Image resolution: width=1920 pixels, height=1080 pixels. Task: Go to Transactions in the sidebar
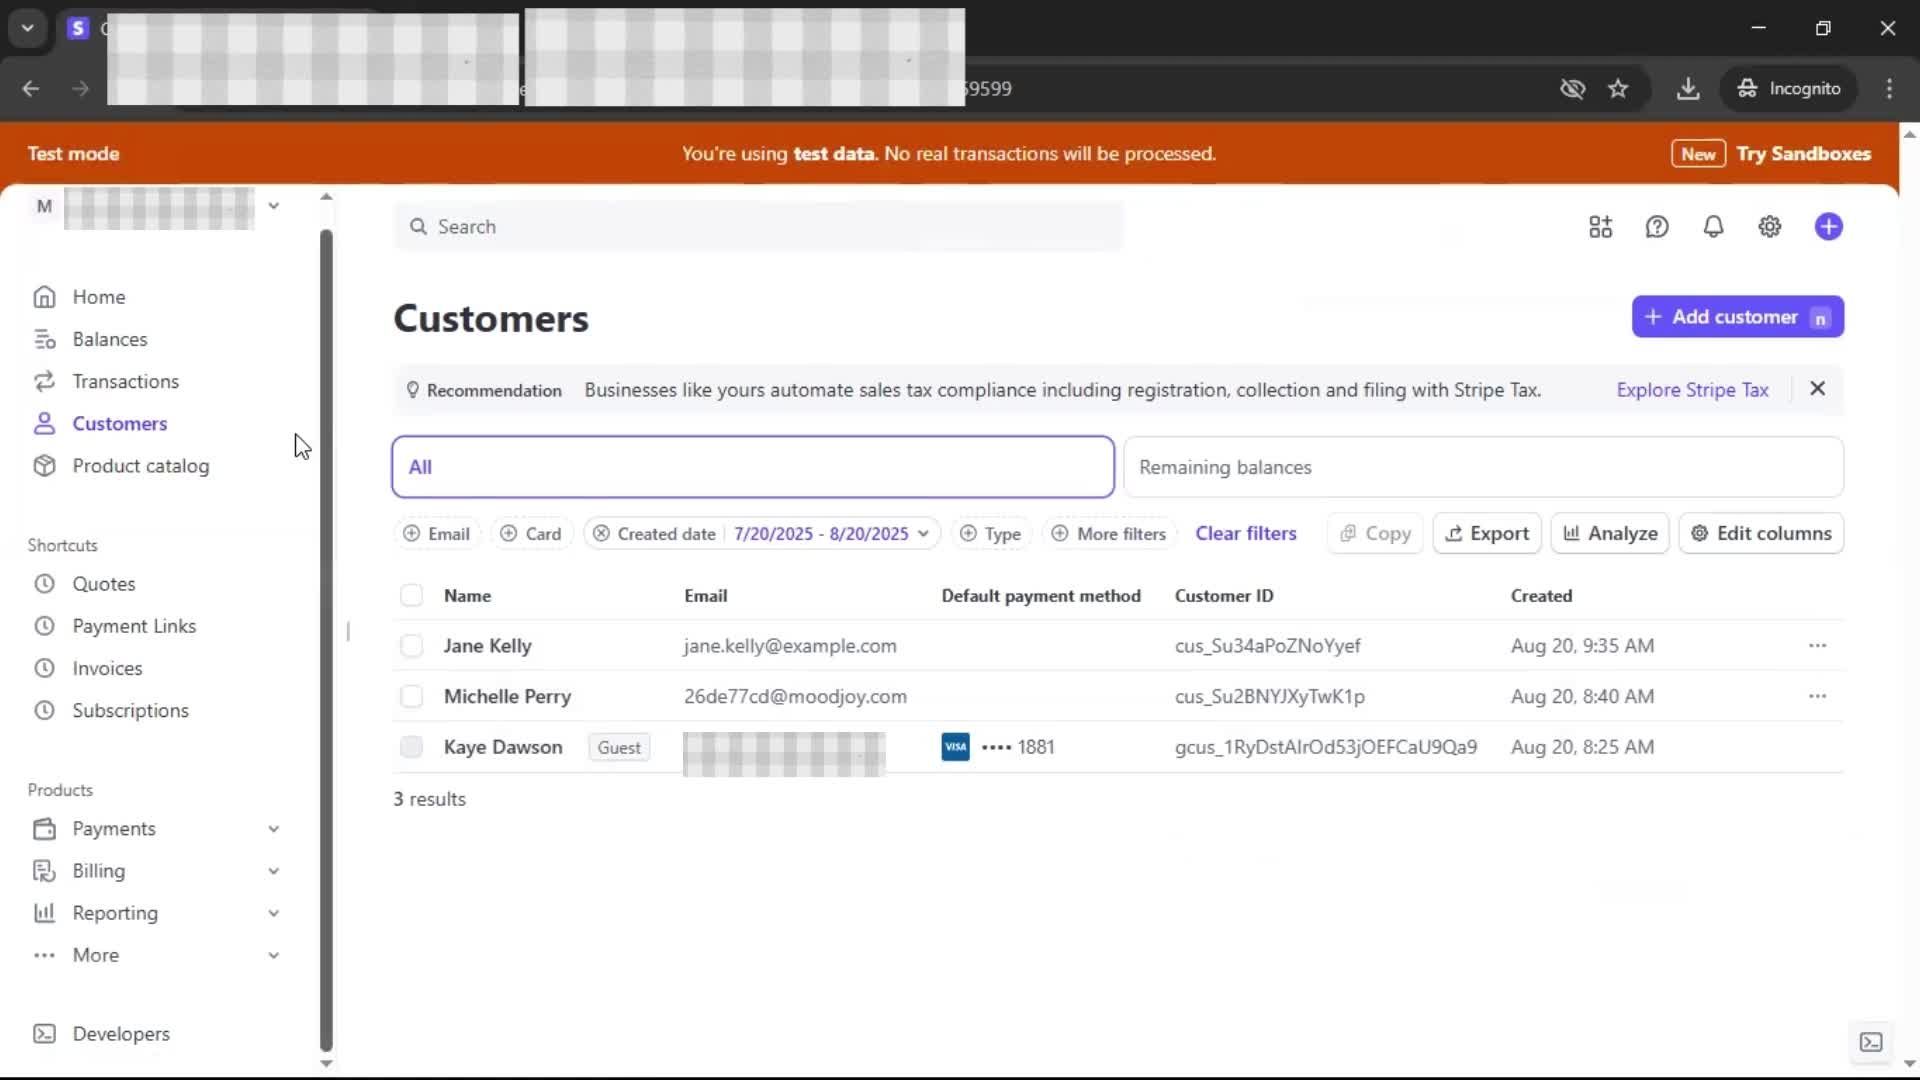click(125, 382)
